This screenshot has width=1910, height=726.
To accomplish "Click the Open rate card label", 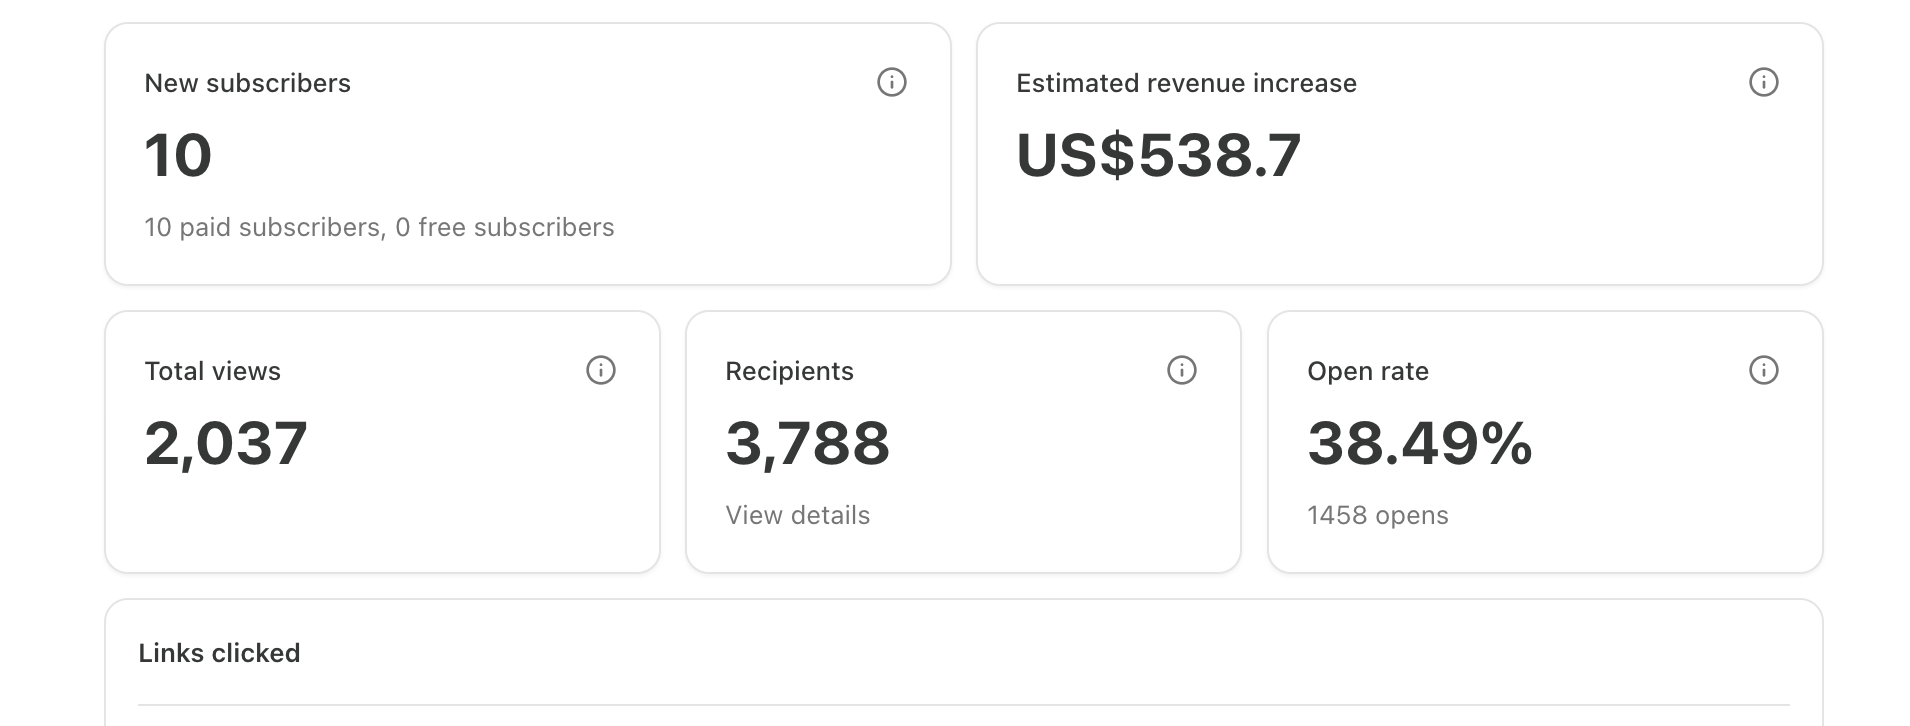I will [x=1367, y=371].
